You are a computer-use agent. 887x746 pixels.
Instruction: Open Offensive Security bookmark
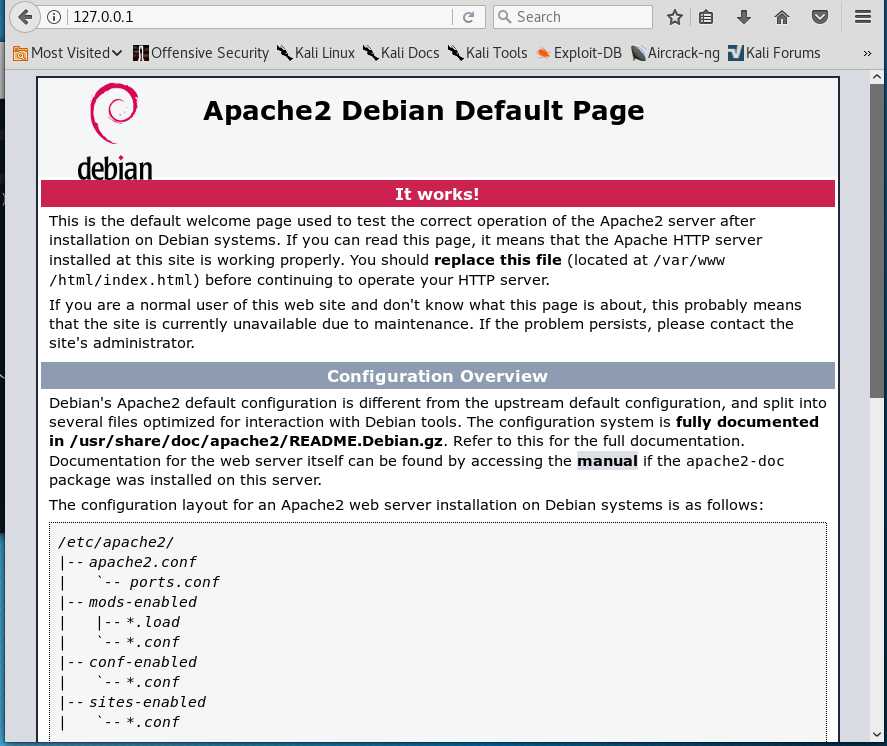[x=201, y=53]
